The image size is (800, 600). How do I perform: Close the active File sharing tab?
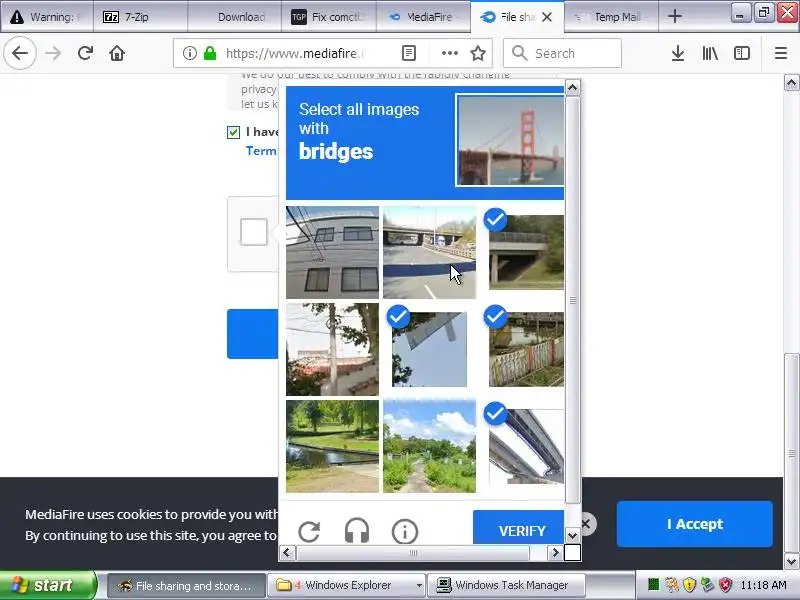pos(547,17)
